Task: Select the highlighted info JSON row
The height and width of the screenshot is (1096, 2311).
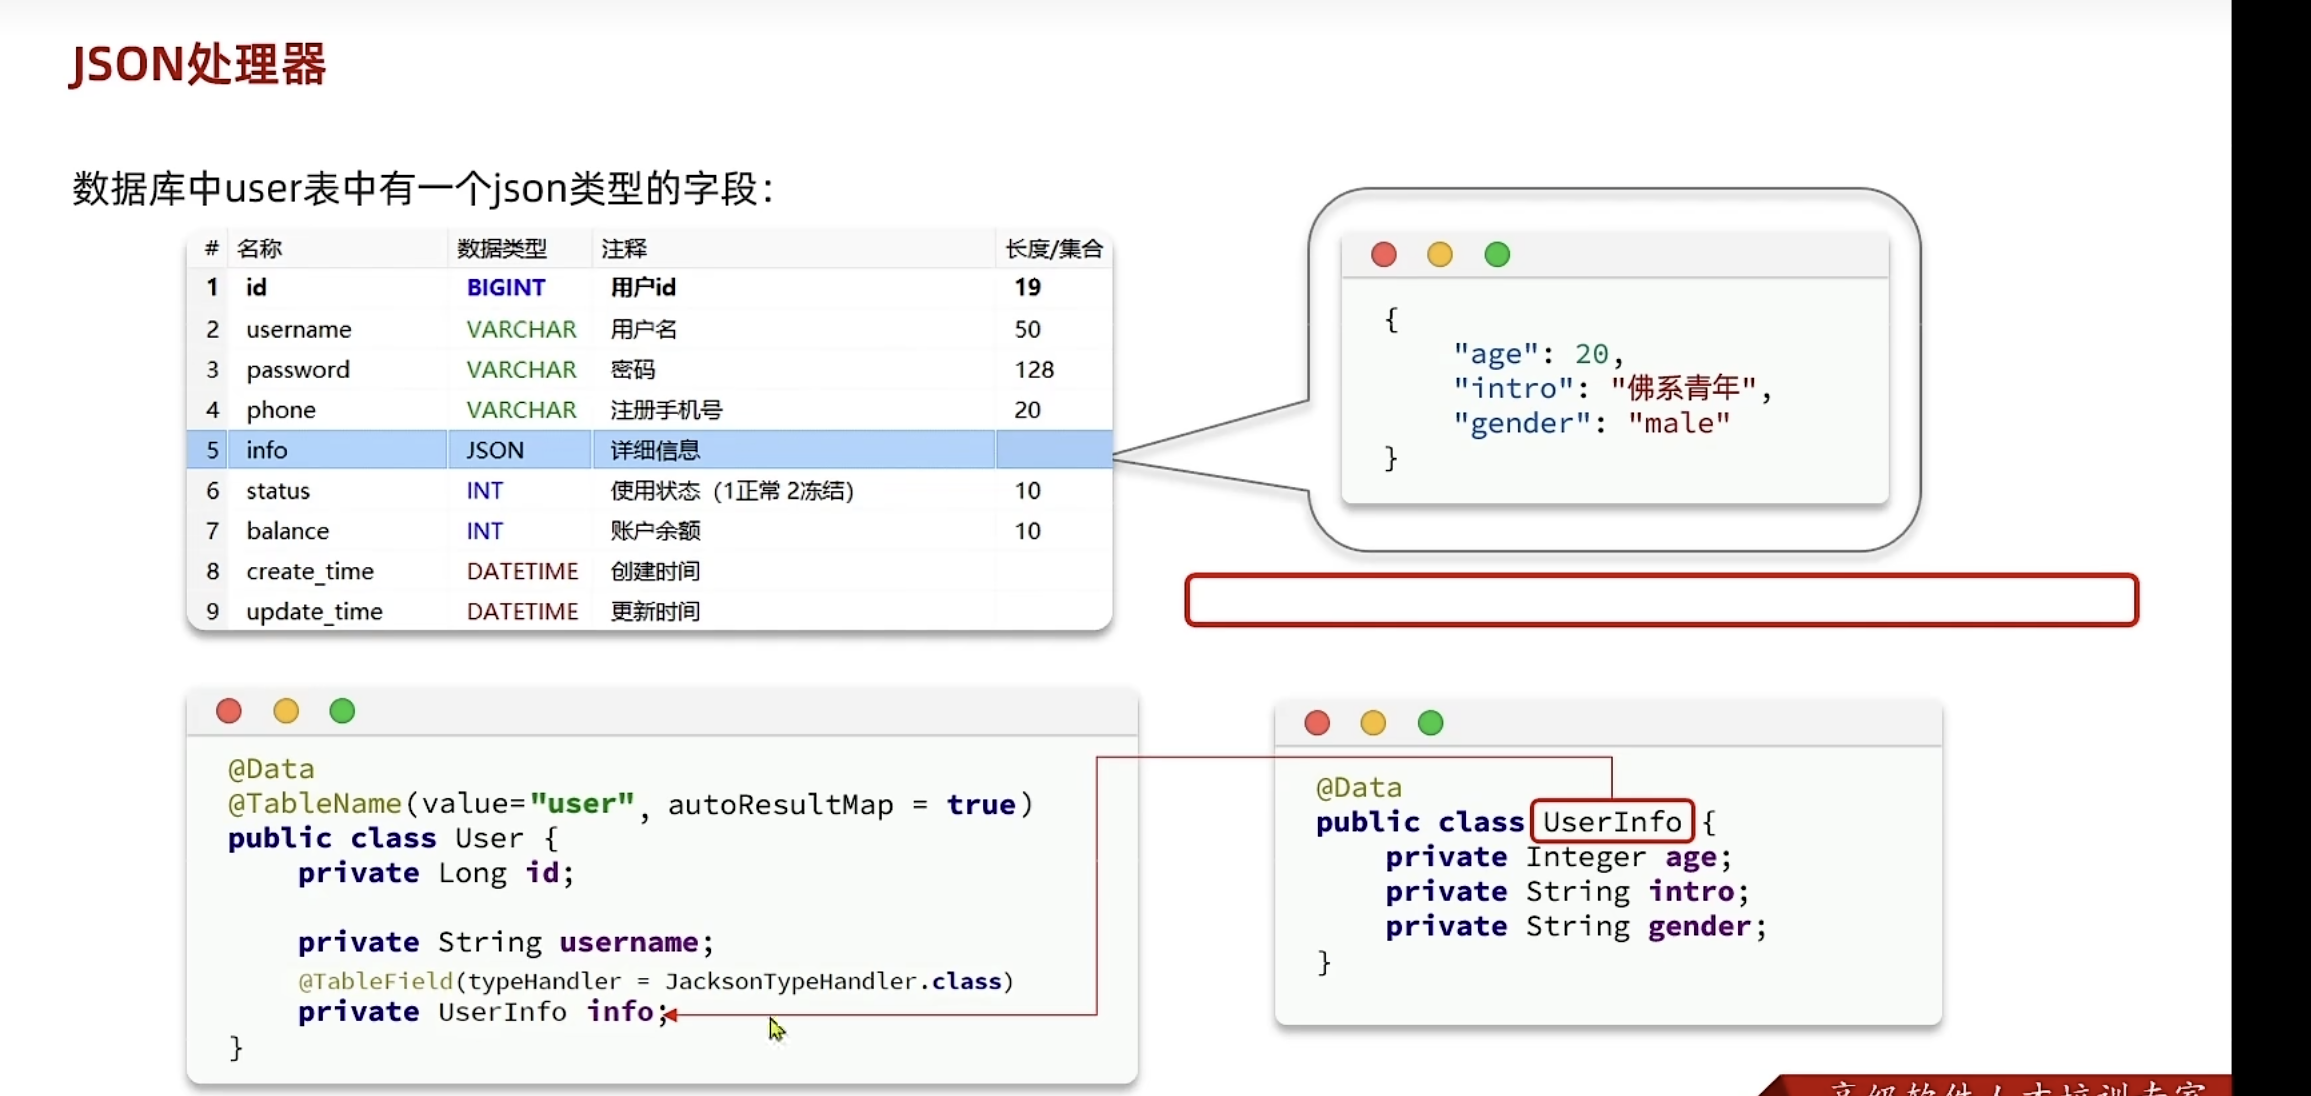Action: pyautogui.click(x=648, y=450)
